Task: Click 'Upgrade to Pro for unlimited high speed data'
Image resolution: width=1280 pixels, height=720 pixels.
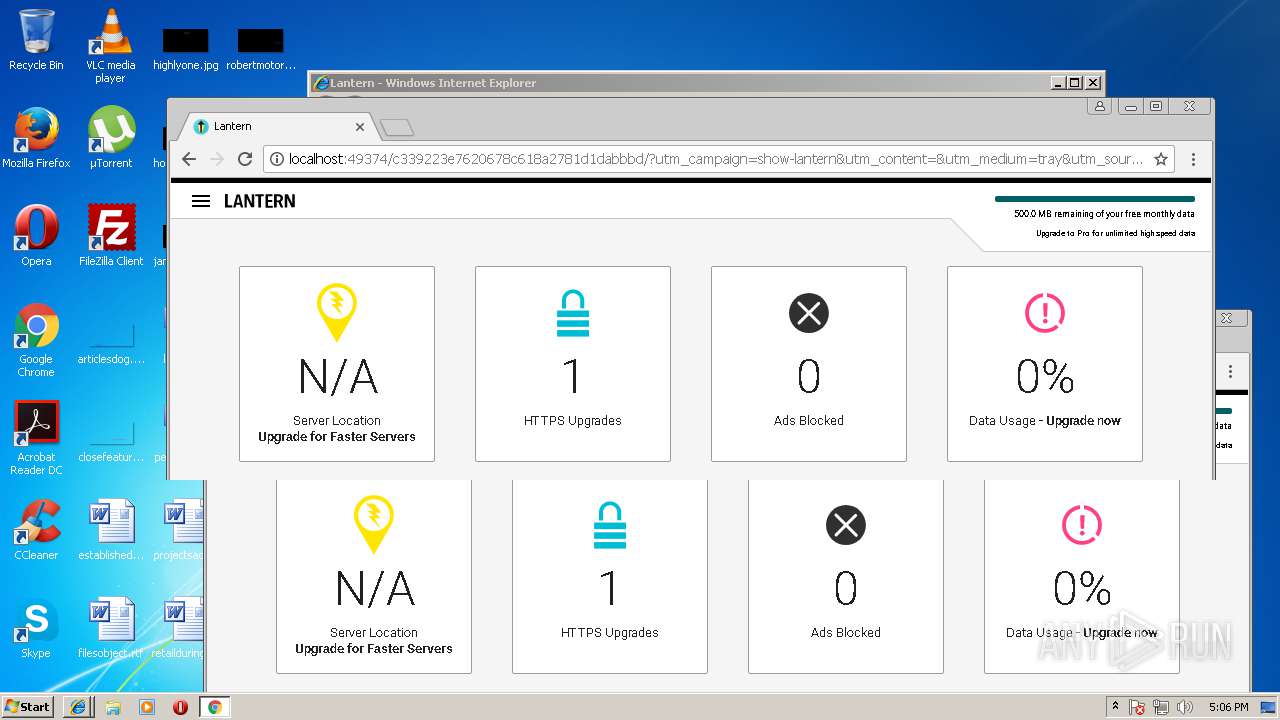Action: tap(1115, 233)
